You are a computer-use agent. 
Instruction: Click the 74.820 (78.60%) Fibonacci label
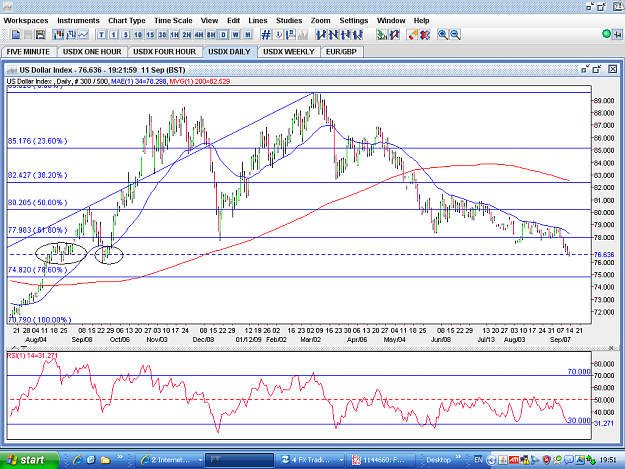37,270
